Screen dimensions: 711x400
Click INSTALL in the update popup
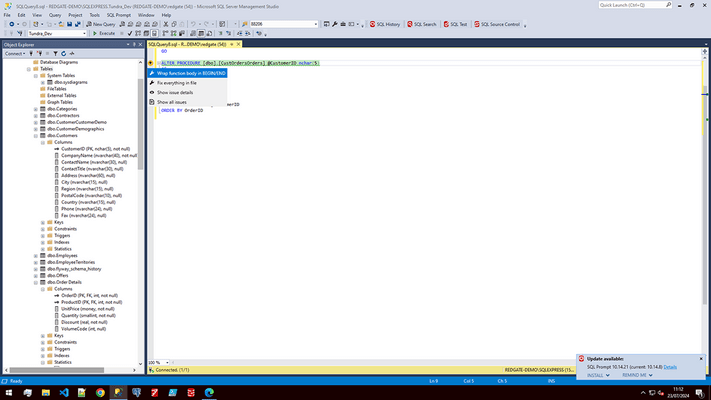[x=596, y=375]
